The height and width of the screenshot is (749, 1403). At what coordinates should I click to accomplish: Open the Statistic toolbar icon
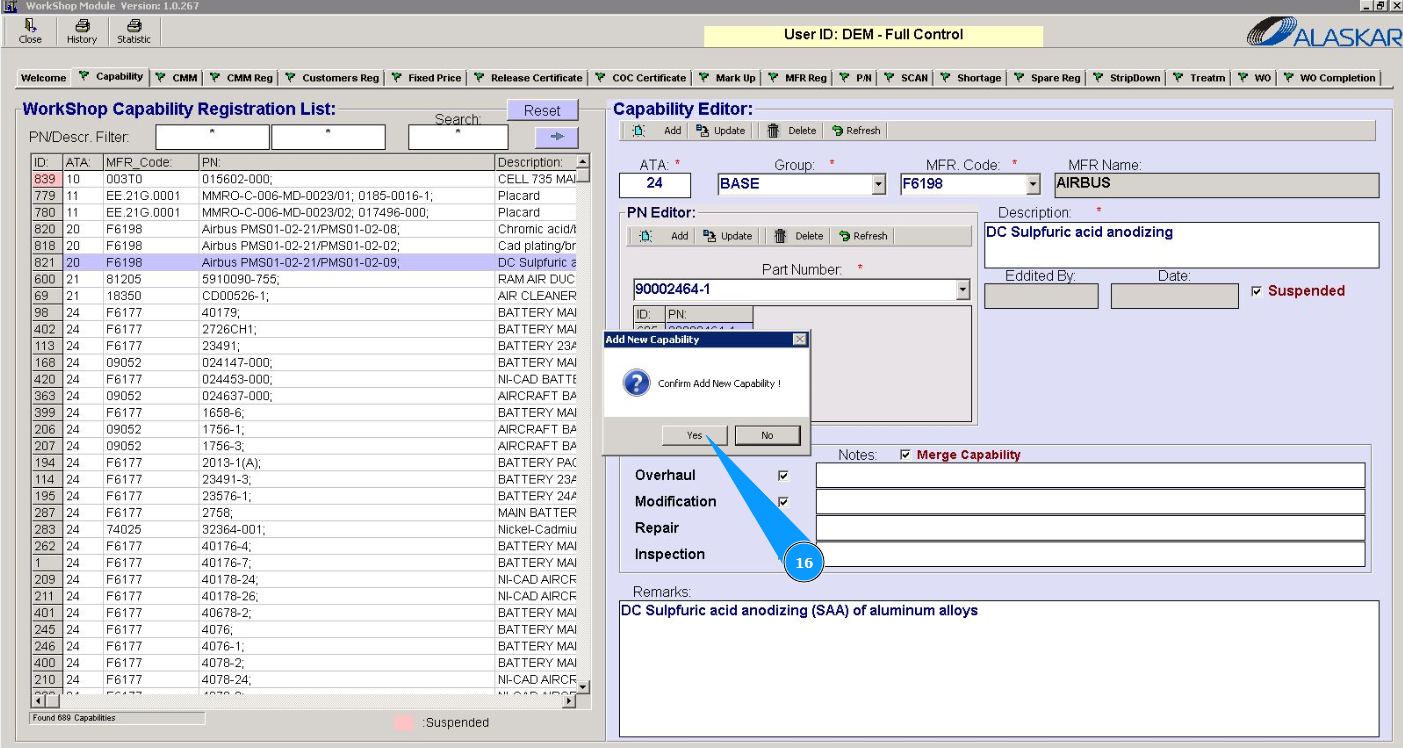click(x=134, y=32)
